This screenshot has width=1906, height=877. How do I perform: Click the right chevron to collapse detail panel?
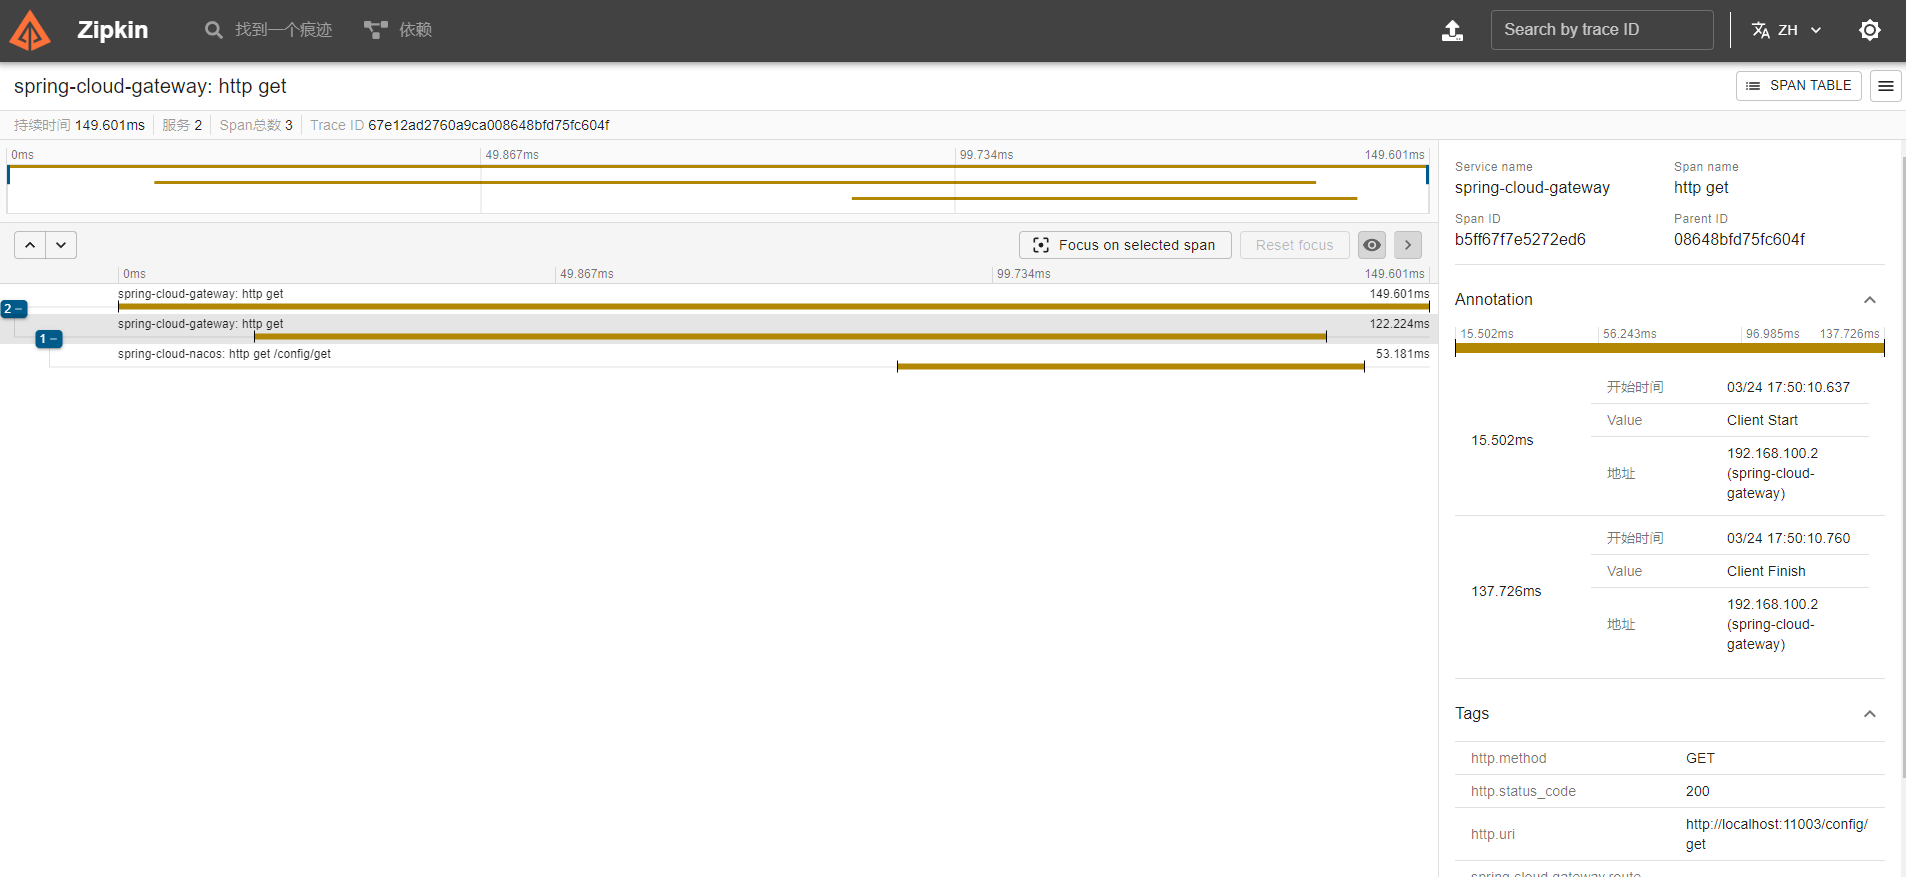pos(1407,245)
